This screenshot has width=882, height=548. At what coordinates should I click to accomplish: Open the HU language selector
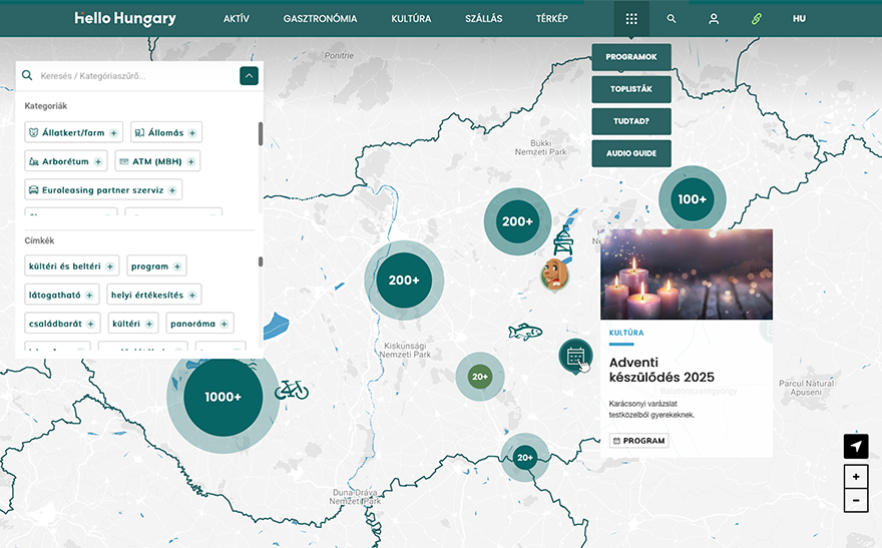(799, 19)
